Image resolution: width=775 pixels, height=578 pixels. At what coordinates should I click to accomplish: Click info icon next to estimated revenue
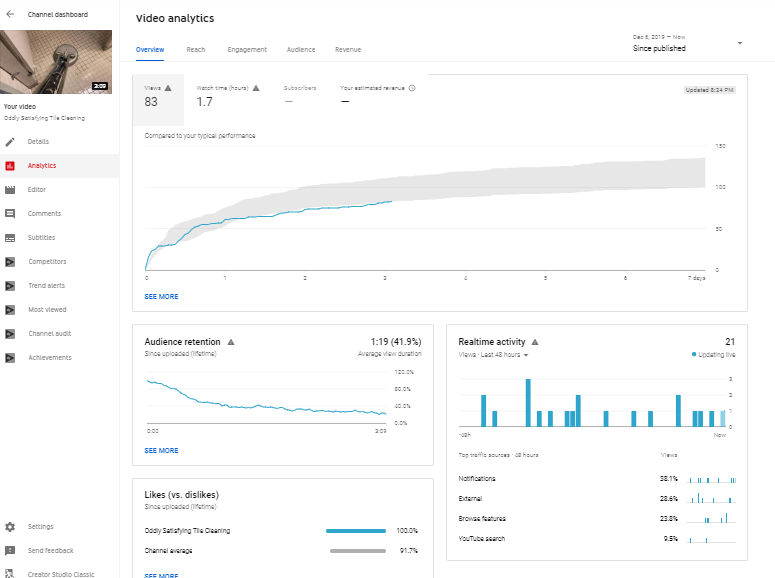click(x=412, y=88)
